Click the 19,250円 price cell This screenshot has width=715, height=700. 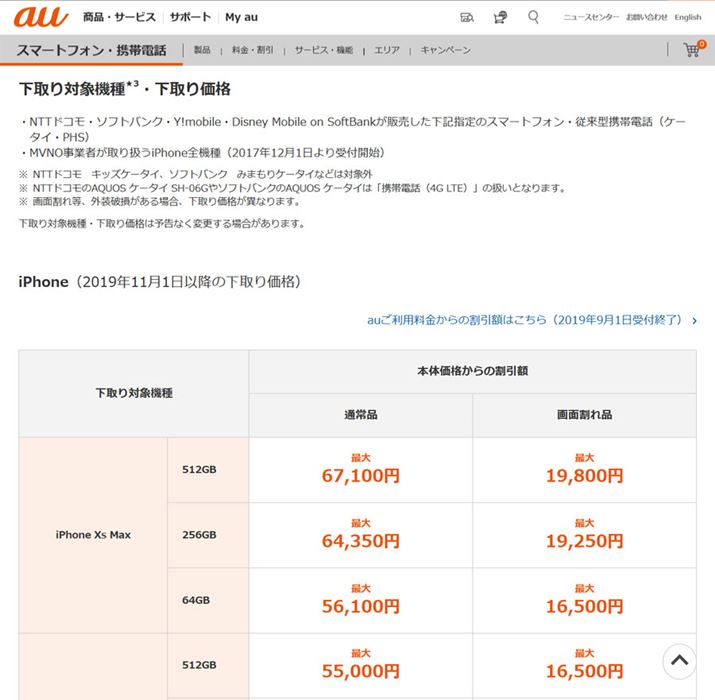585,535
